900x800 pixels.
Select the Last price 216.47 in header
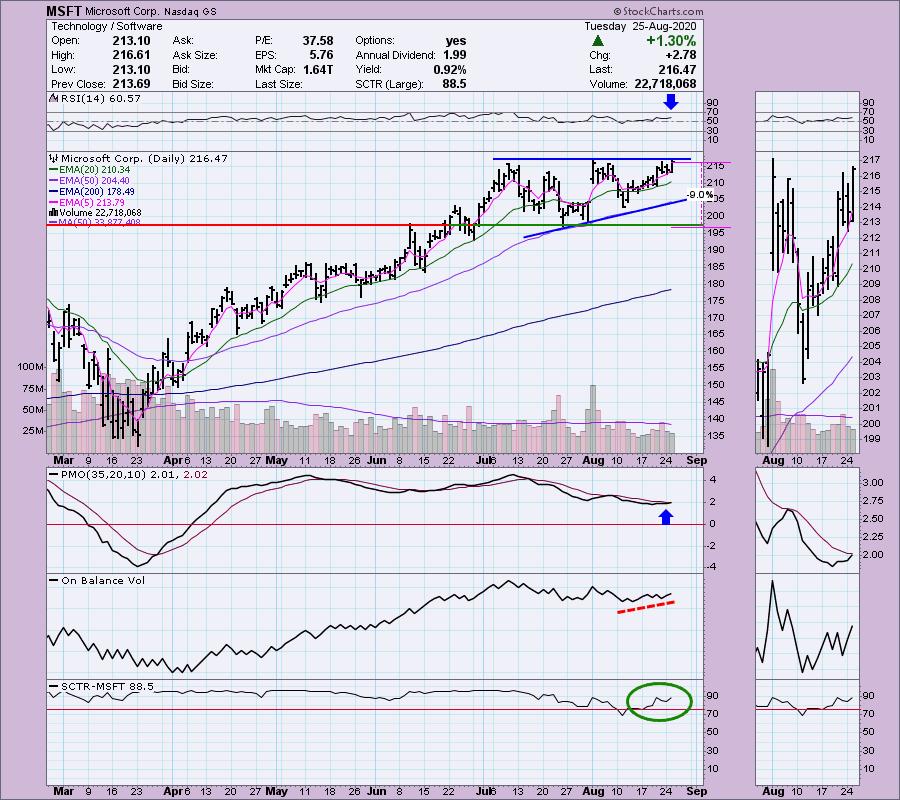click(677, 69)
